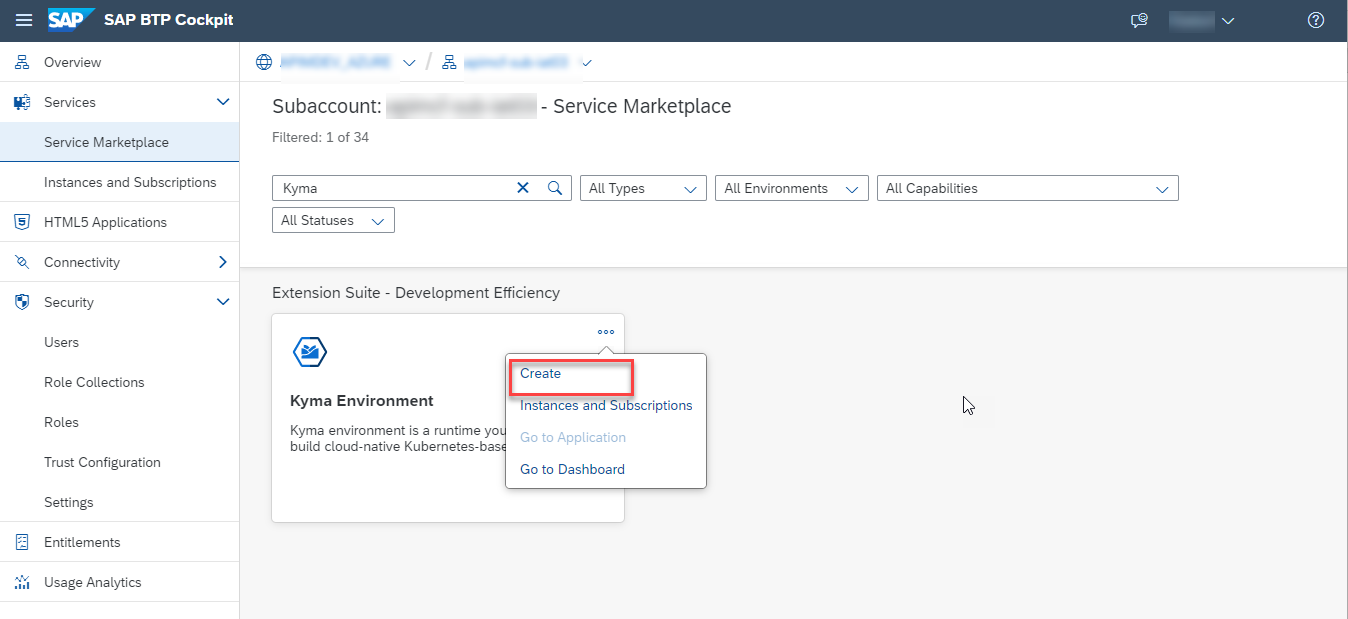Collapse the Security section chevron
This screenshot has width=1348, height=619.
point(223,302)
